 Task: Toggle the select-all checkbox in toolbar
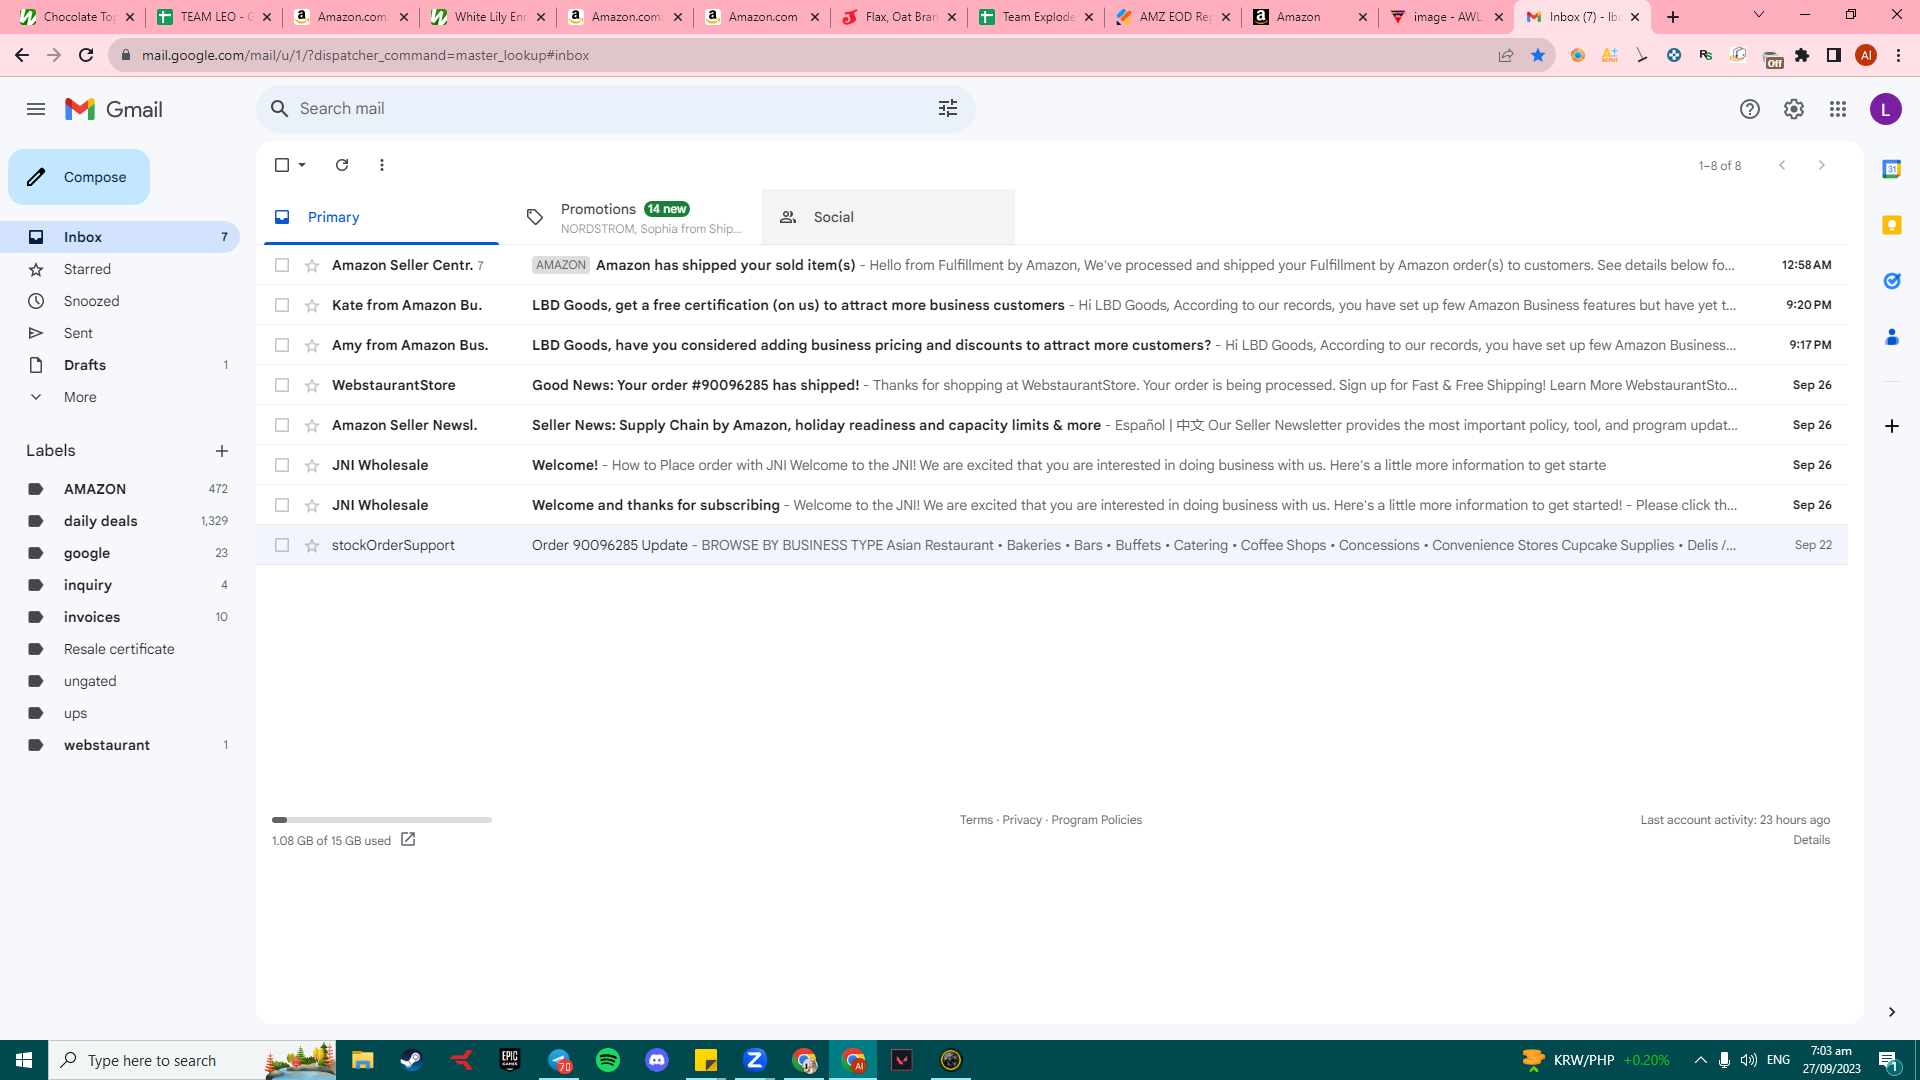point(282,165)
